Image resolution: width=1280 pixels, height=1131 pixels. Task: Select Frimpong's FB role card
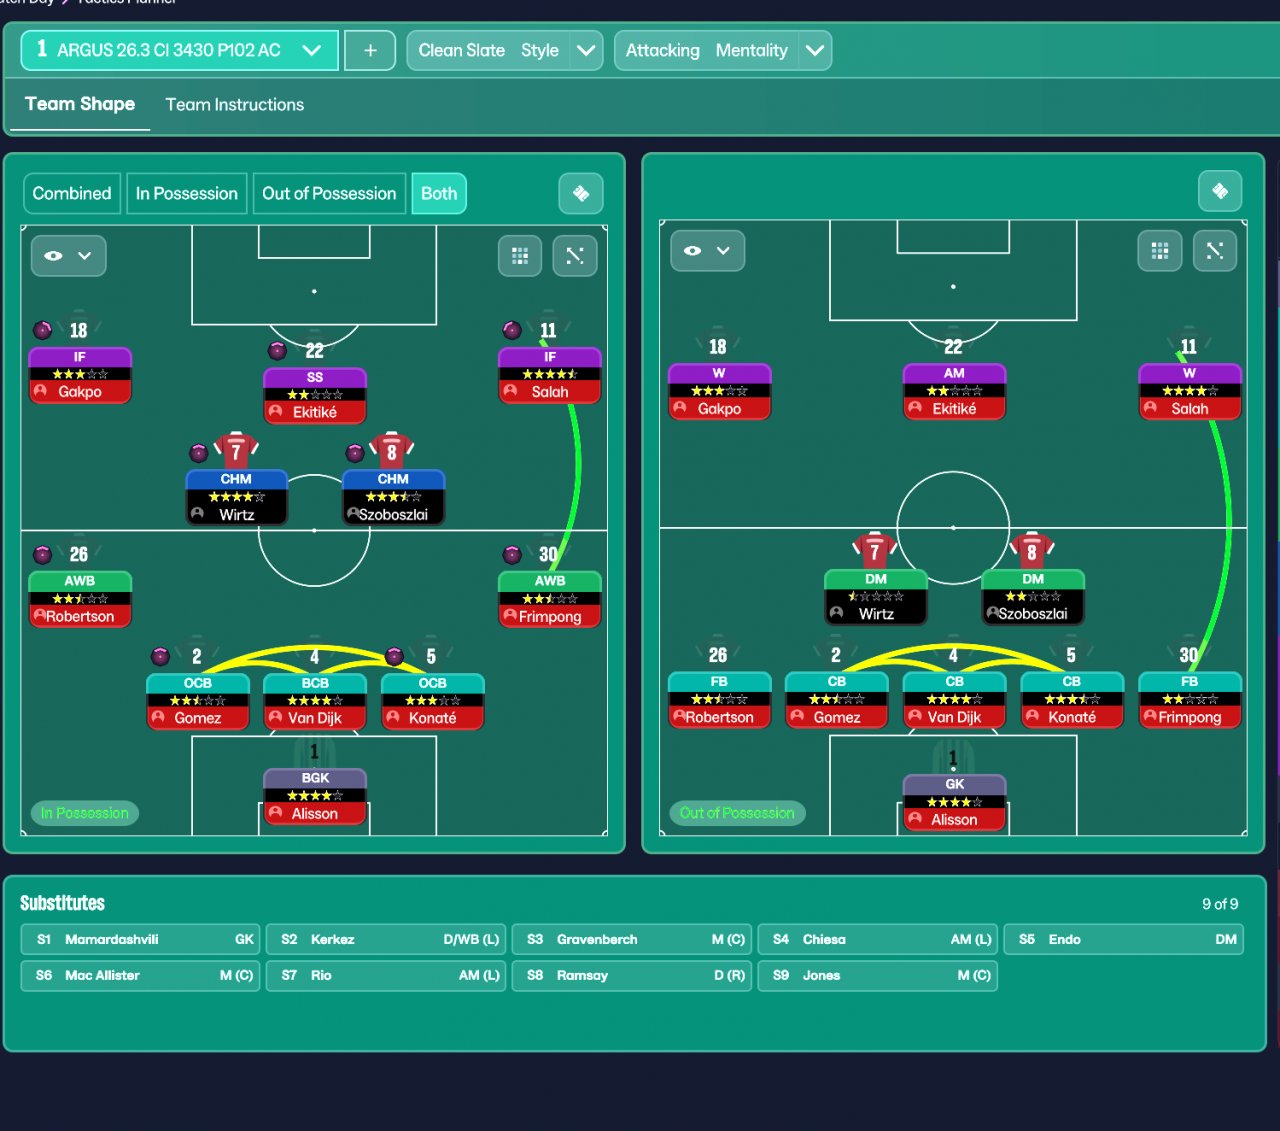[1190, 700]
